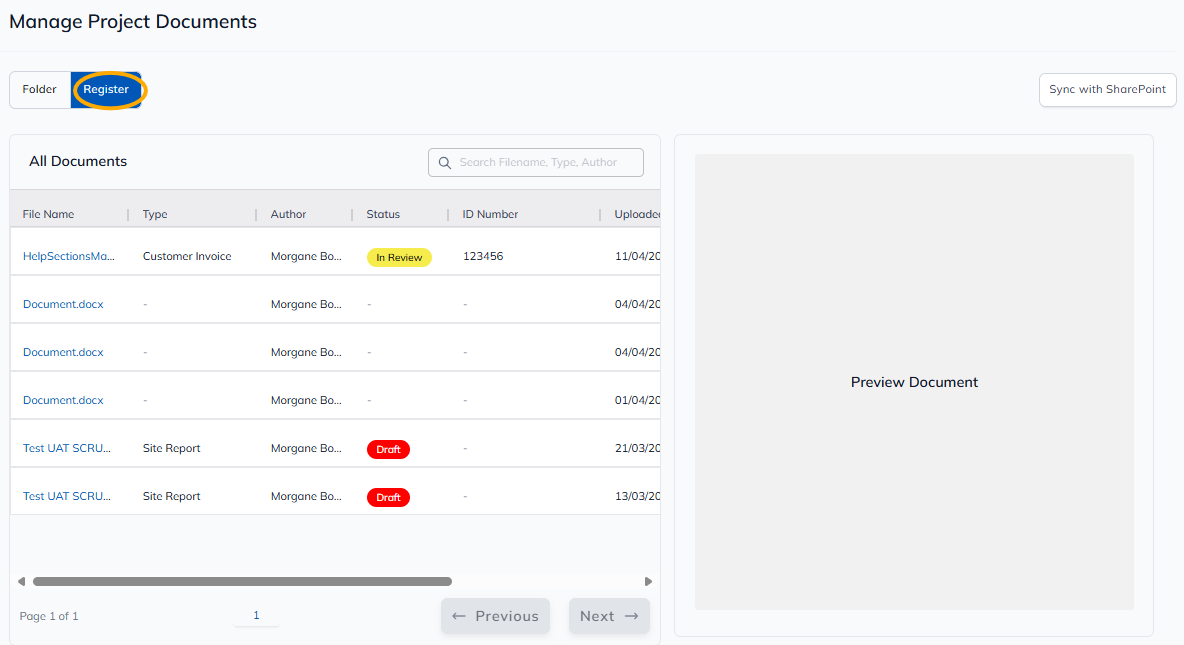1184x645 pixels.
Task: Switch to the Folder view
Action: (40, 90)
